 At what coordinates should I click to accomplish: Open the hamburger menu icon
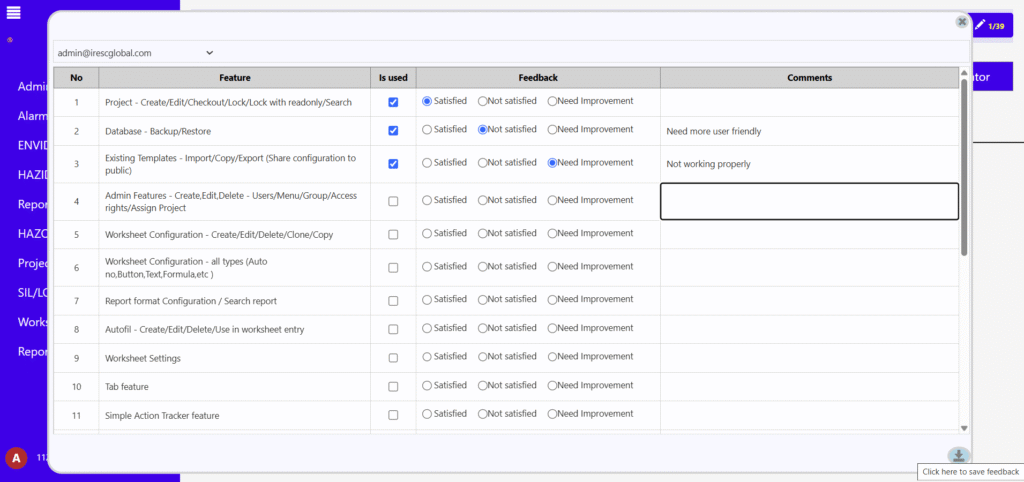point(14,12)
